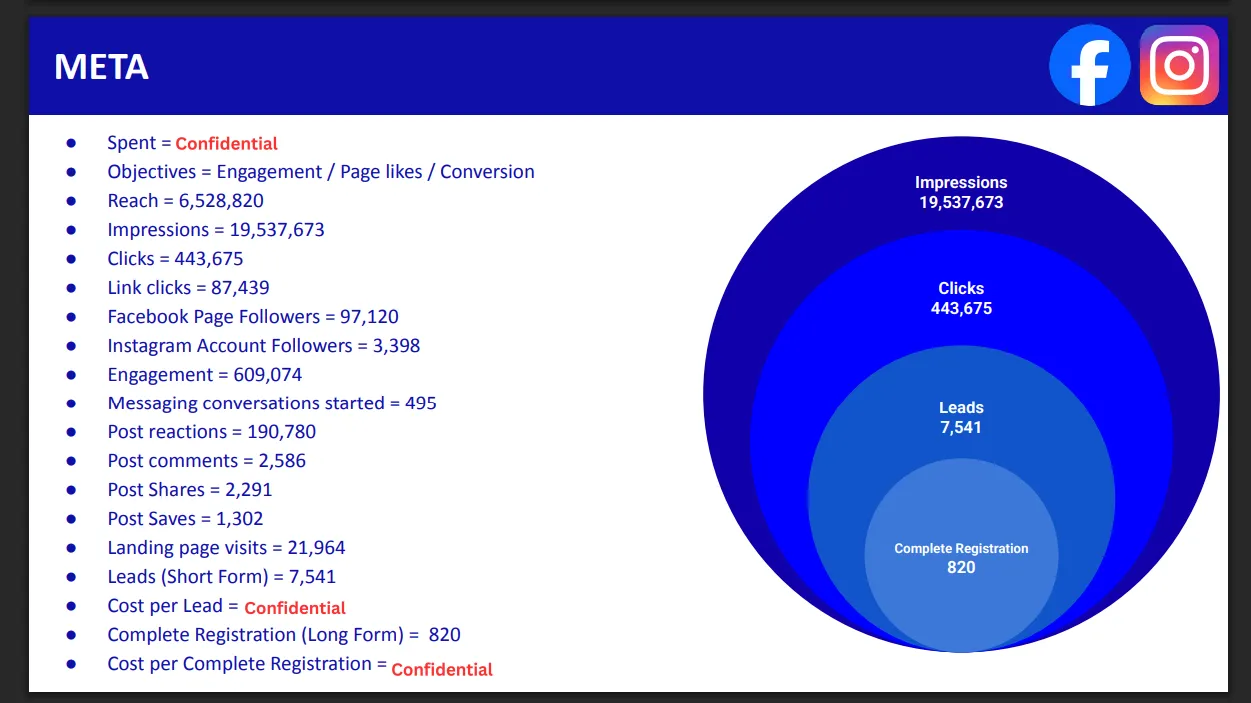The height and width of the screenshot is (703, 1251).
Task: Select the Complete Registration 820 circle label
Action: (961, 558)
